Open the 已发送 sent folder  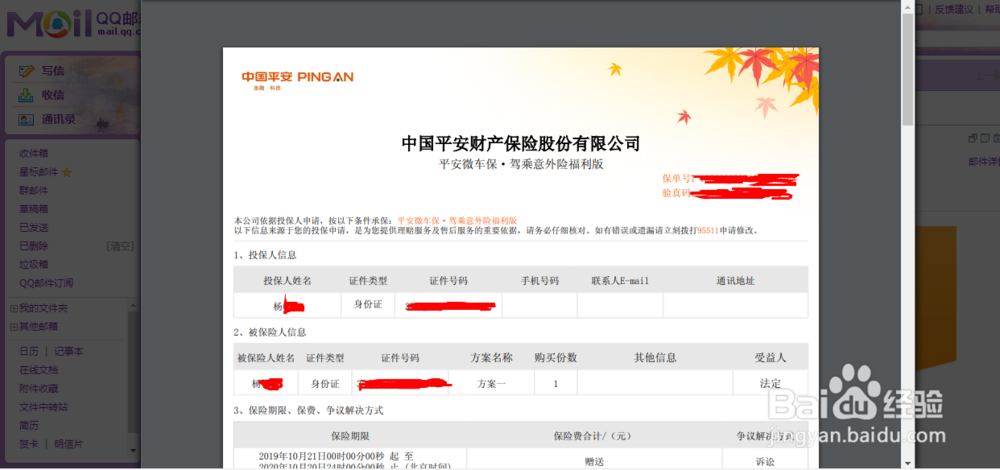tap(34, 228)
